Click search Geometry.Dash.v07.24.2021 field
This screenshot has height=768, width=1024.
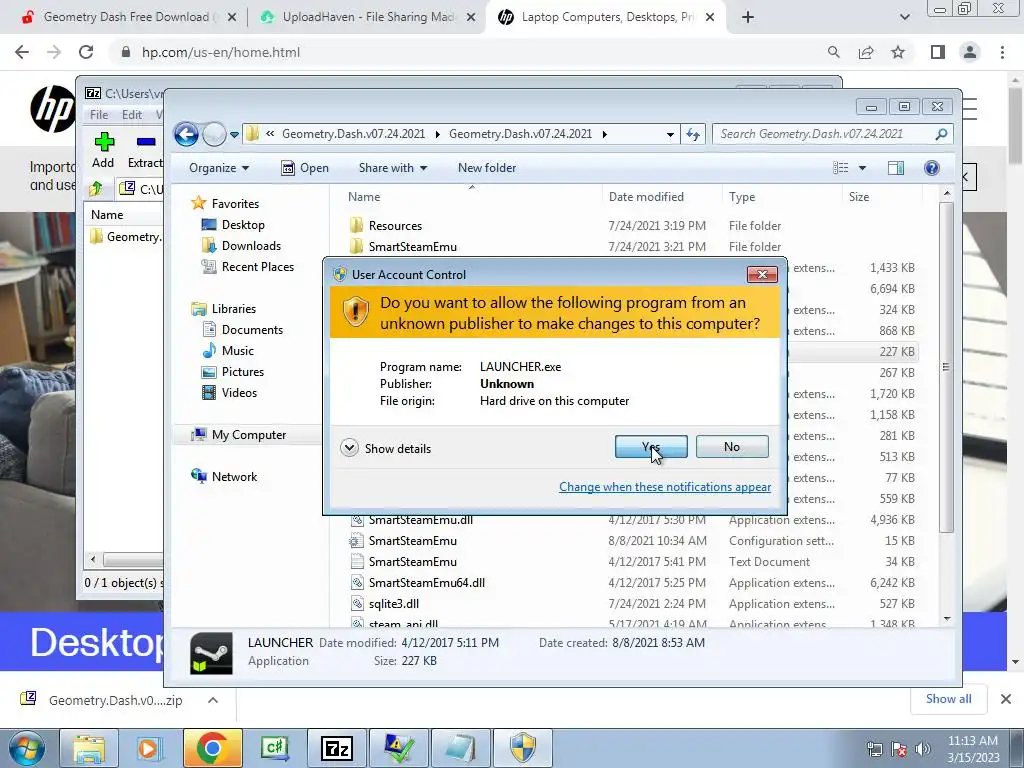tap(832, 134)
